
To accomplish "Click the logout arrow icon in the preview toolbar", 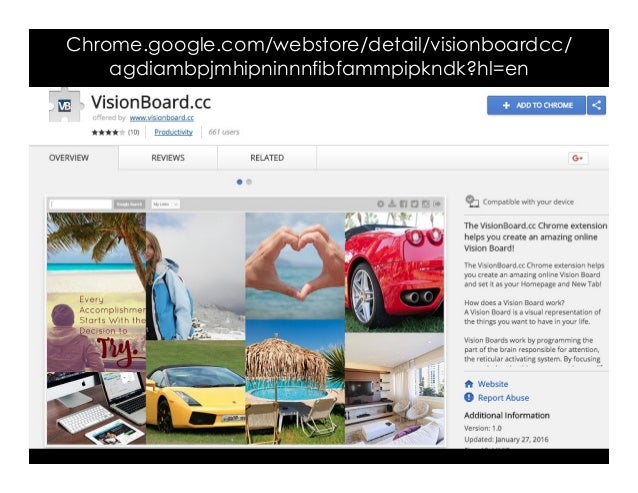I will click(437, 204).
